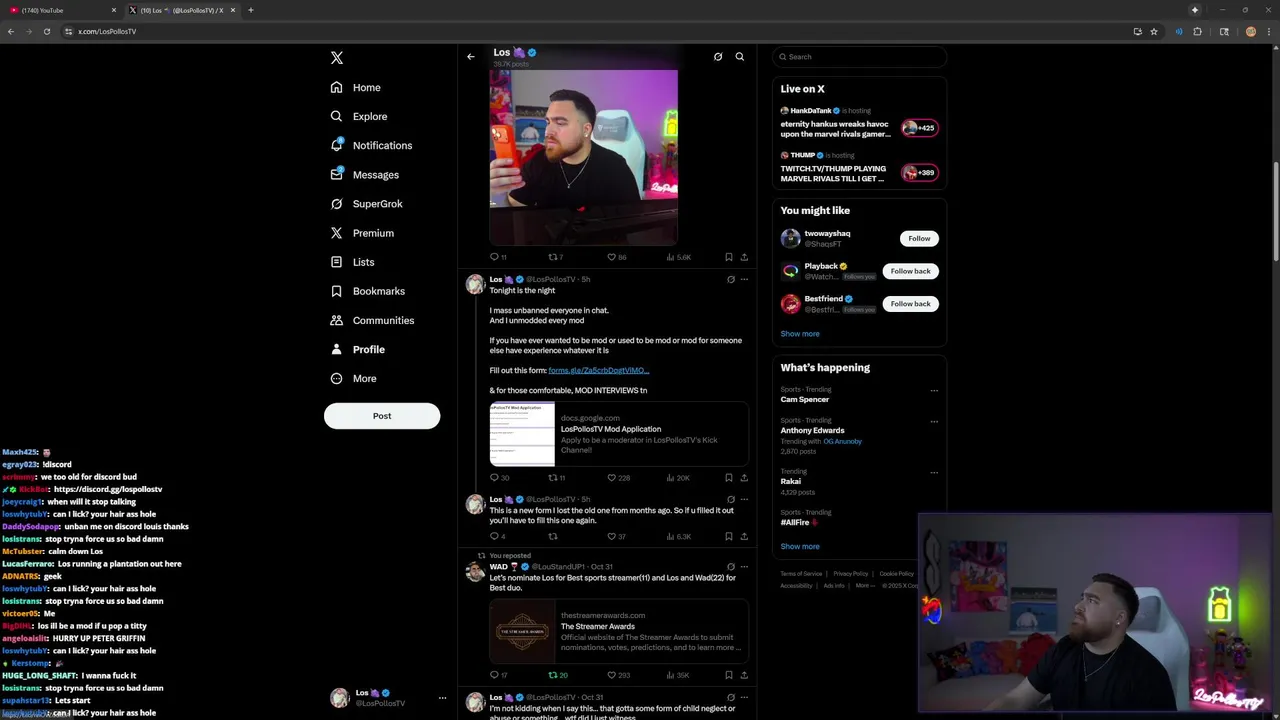Viewport: 1280px width, 720px height.
Task: Like the top video post
Action: tap(616, 257)
